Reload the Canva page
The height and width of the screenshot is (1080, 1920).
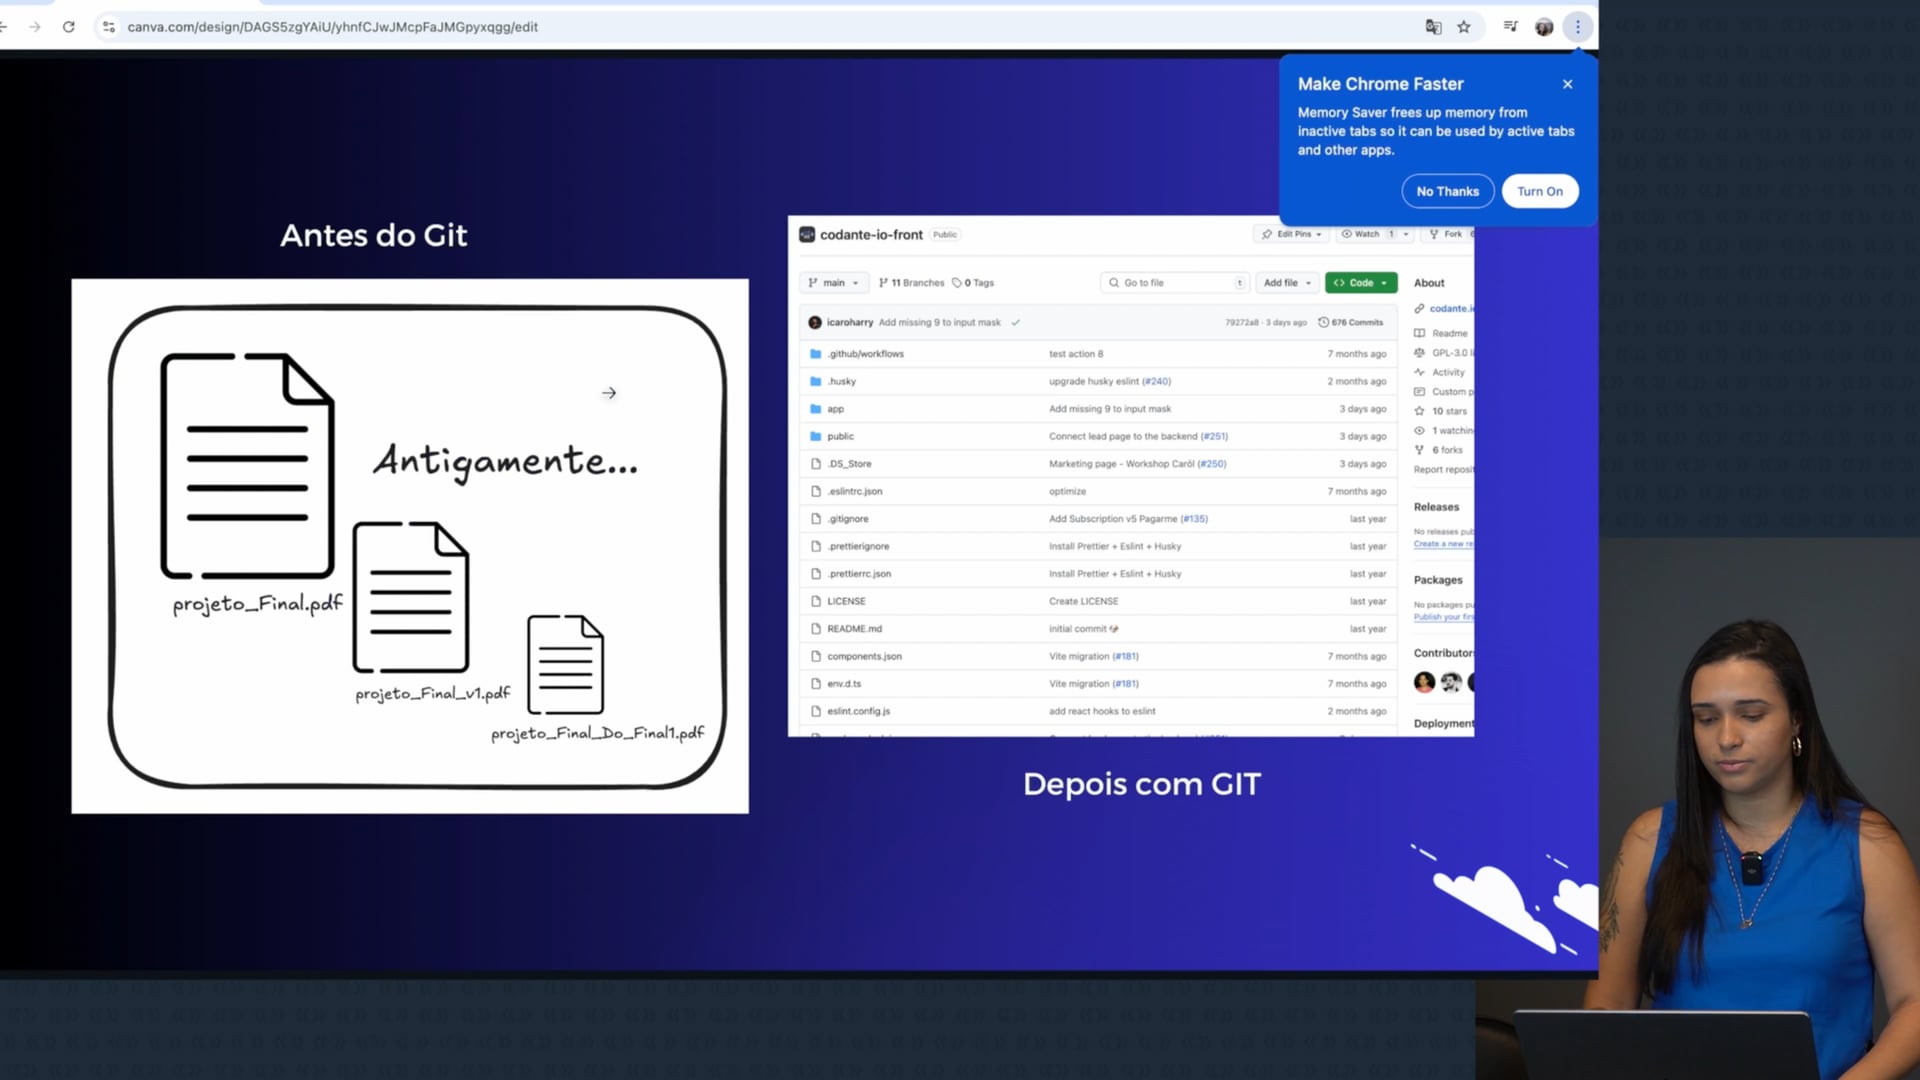(68, 27)
